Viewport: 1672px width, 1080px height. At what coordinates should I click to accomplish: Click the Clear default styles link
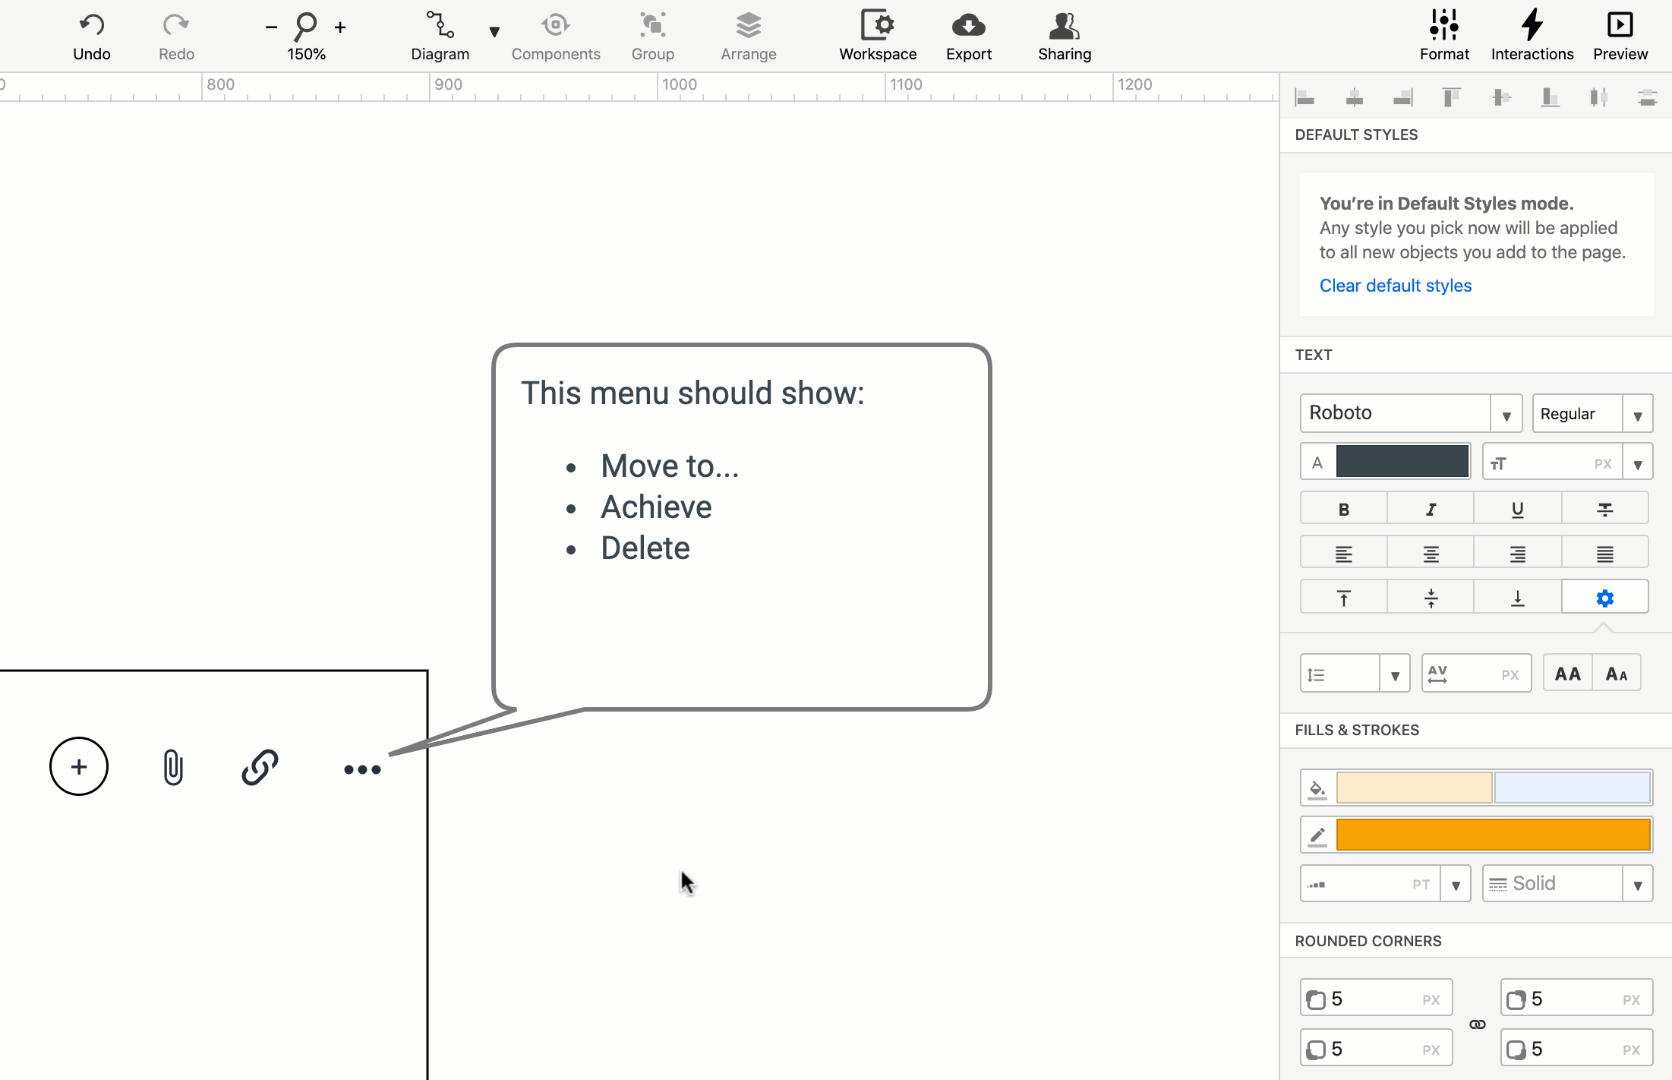coord(1395,286)
